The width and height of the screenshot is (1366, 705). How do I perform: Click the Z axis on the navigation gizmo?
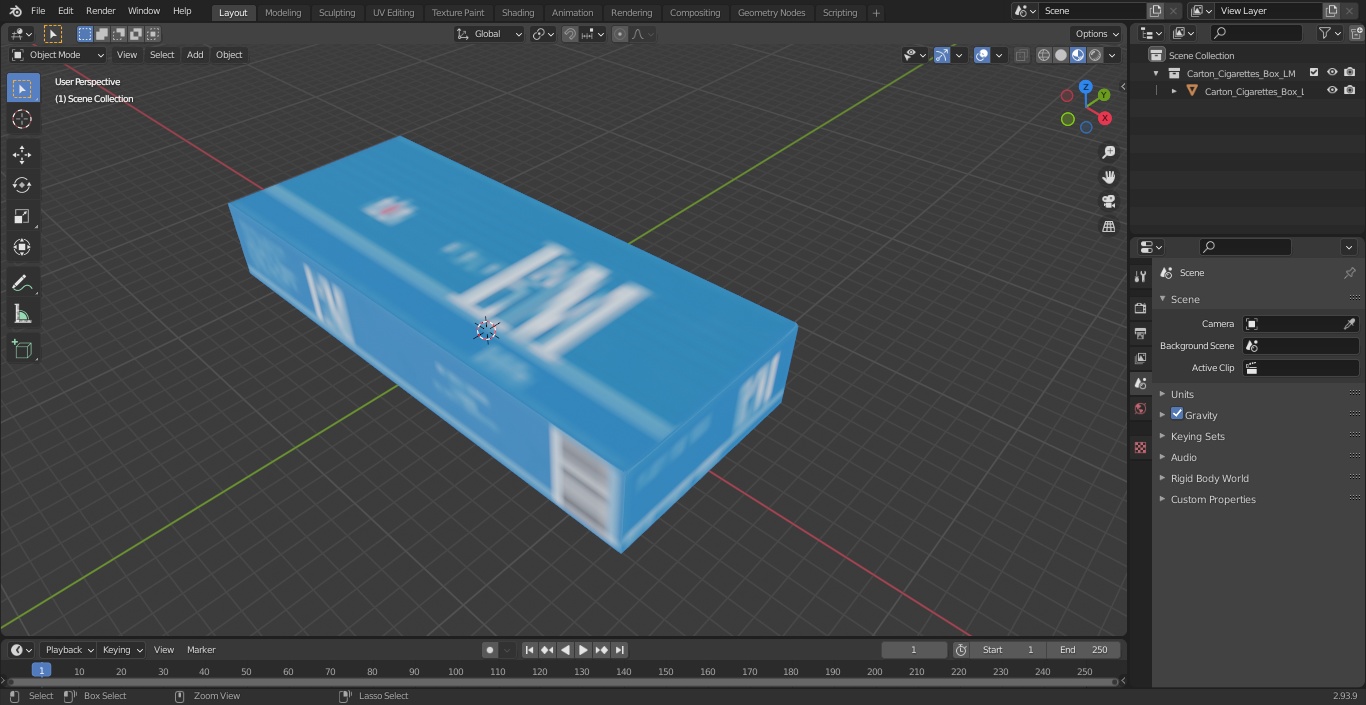pos(1085,87)
